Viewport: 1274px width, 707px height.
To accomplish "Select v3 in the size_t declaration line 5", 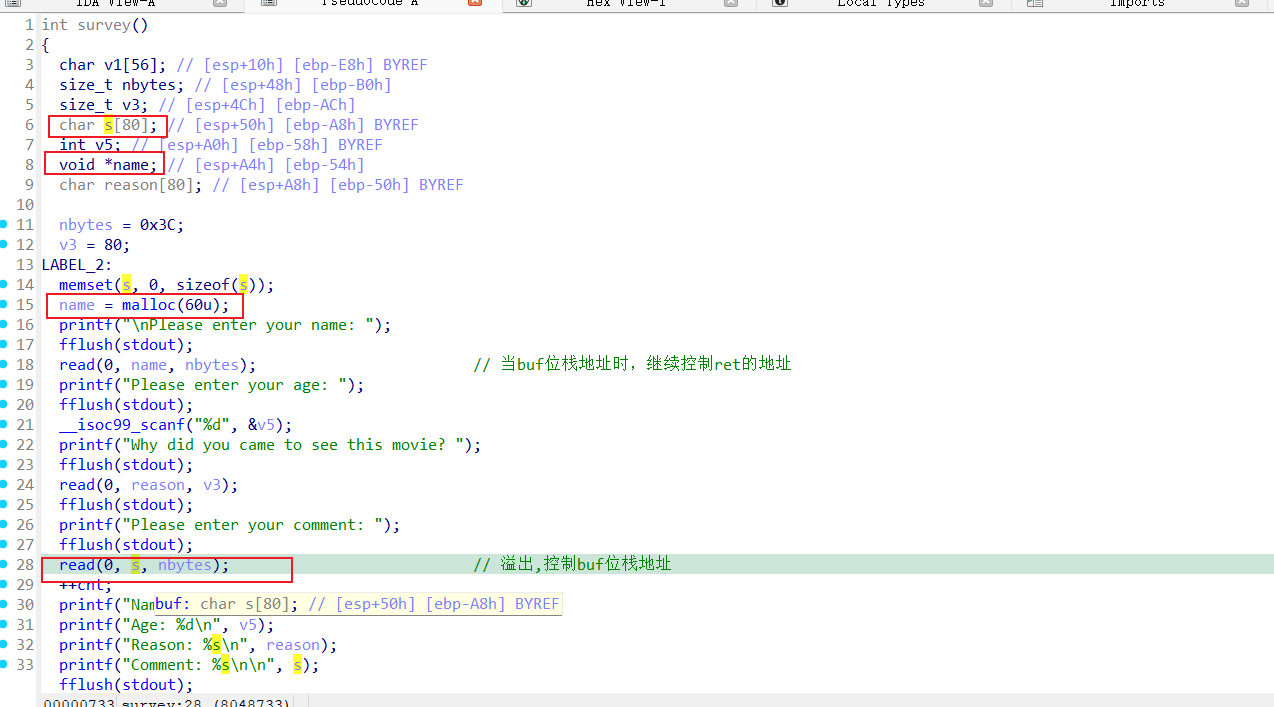I will point(131,105).
